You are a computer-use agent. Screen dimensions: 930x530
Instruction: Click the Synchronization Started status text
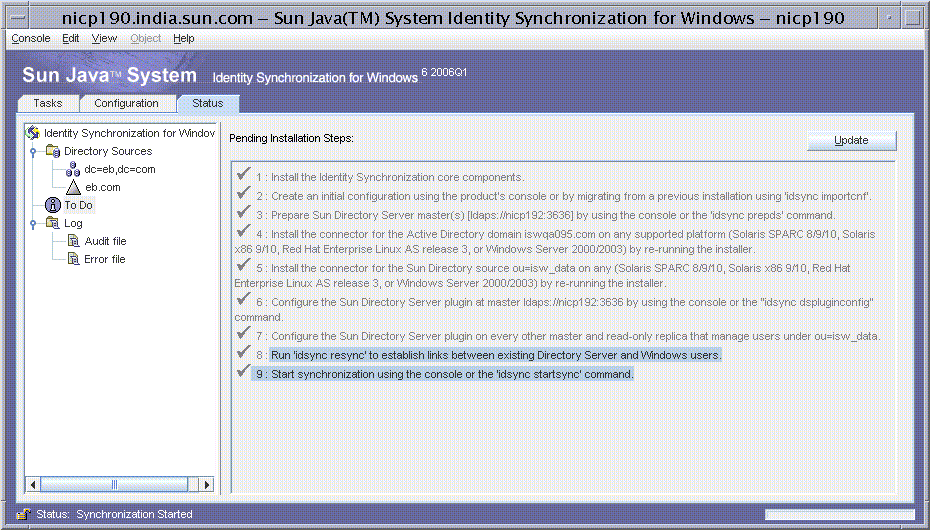click(134, 514)
